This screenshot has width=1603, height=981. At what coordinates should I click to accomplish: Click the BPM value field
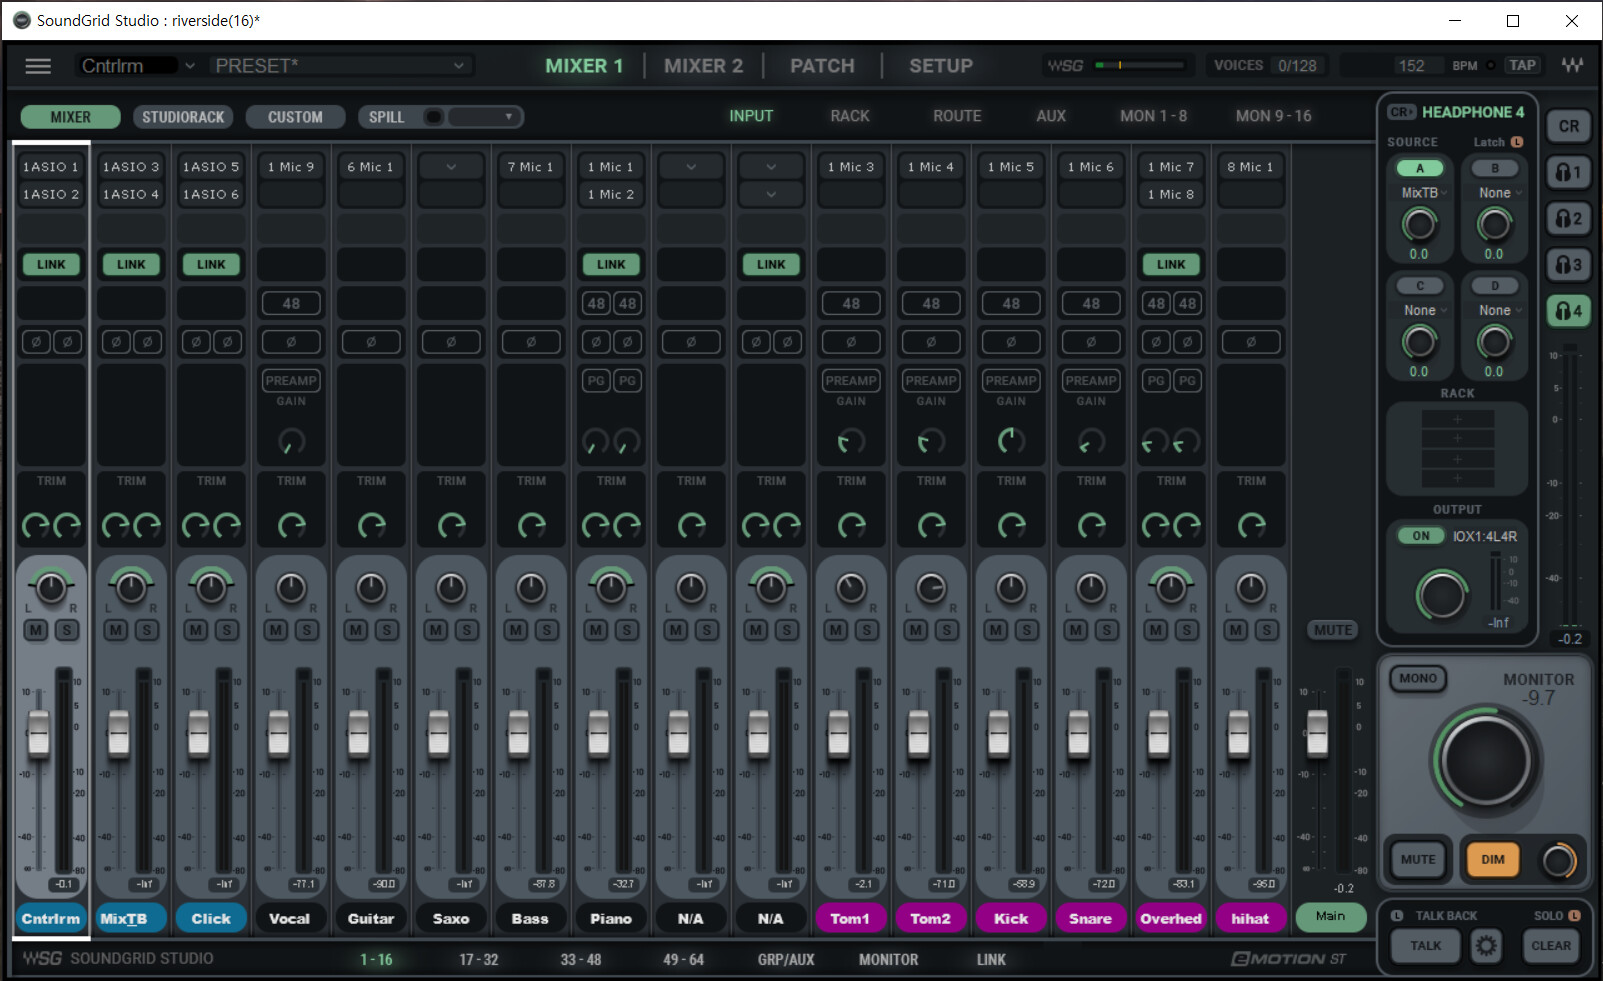1411,66
